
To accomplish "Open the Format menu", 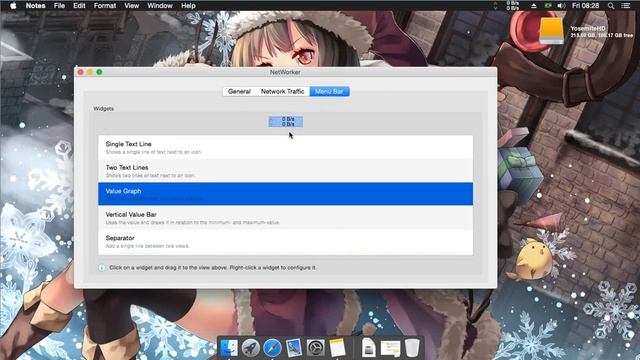I will click(x=105, y=6).
